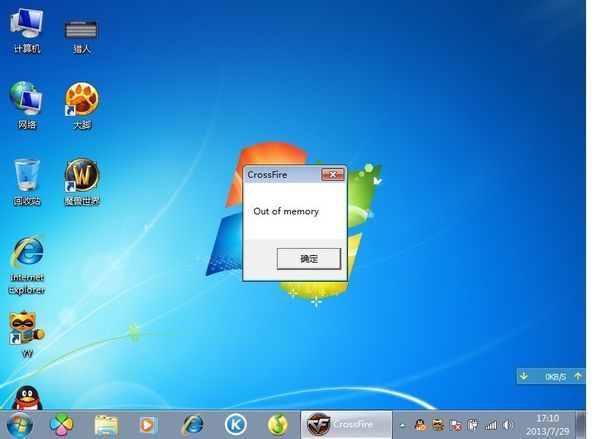Select the 大脚 paw icon
Viewport: 600px width, 439px height.
click(x=82, y=105)
